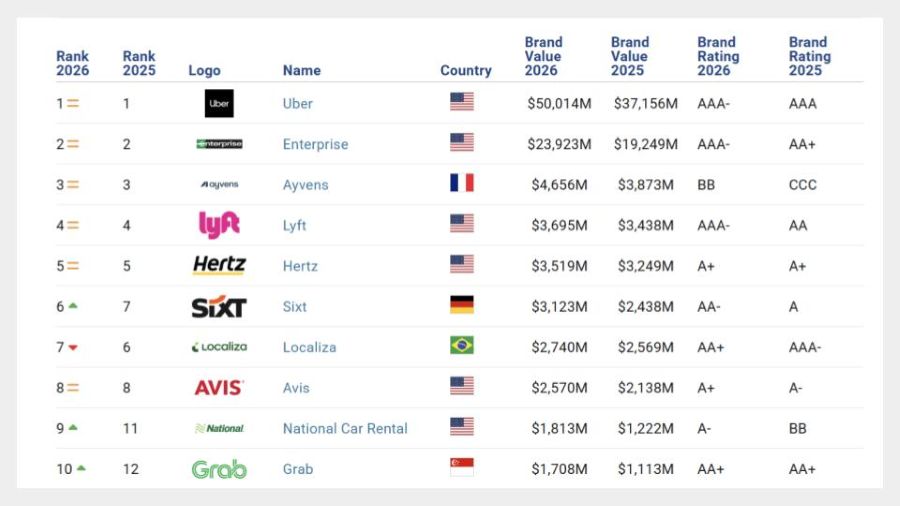Sort by Brand Rating 2025 column header
The height and width of the screenshot is (506, 900).
807,56
